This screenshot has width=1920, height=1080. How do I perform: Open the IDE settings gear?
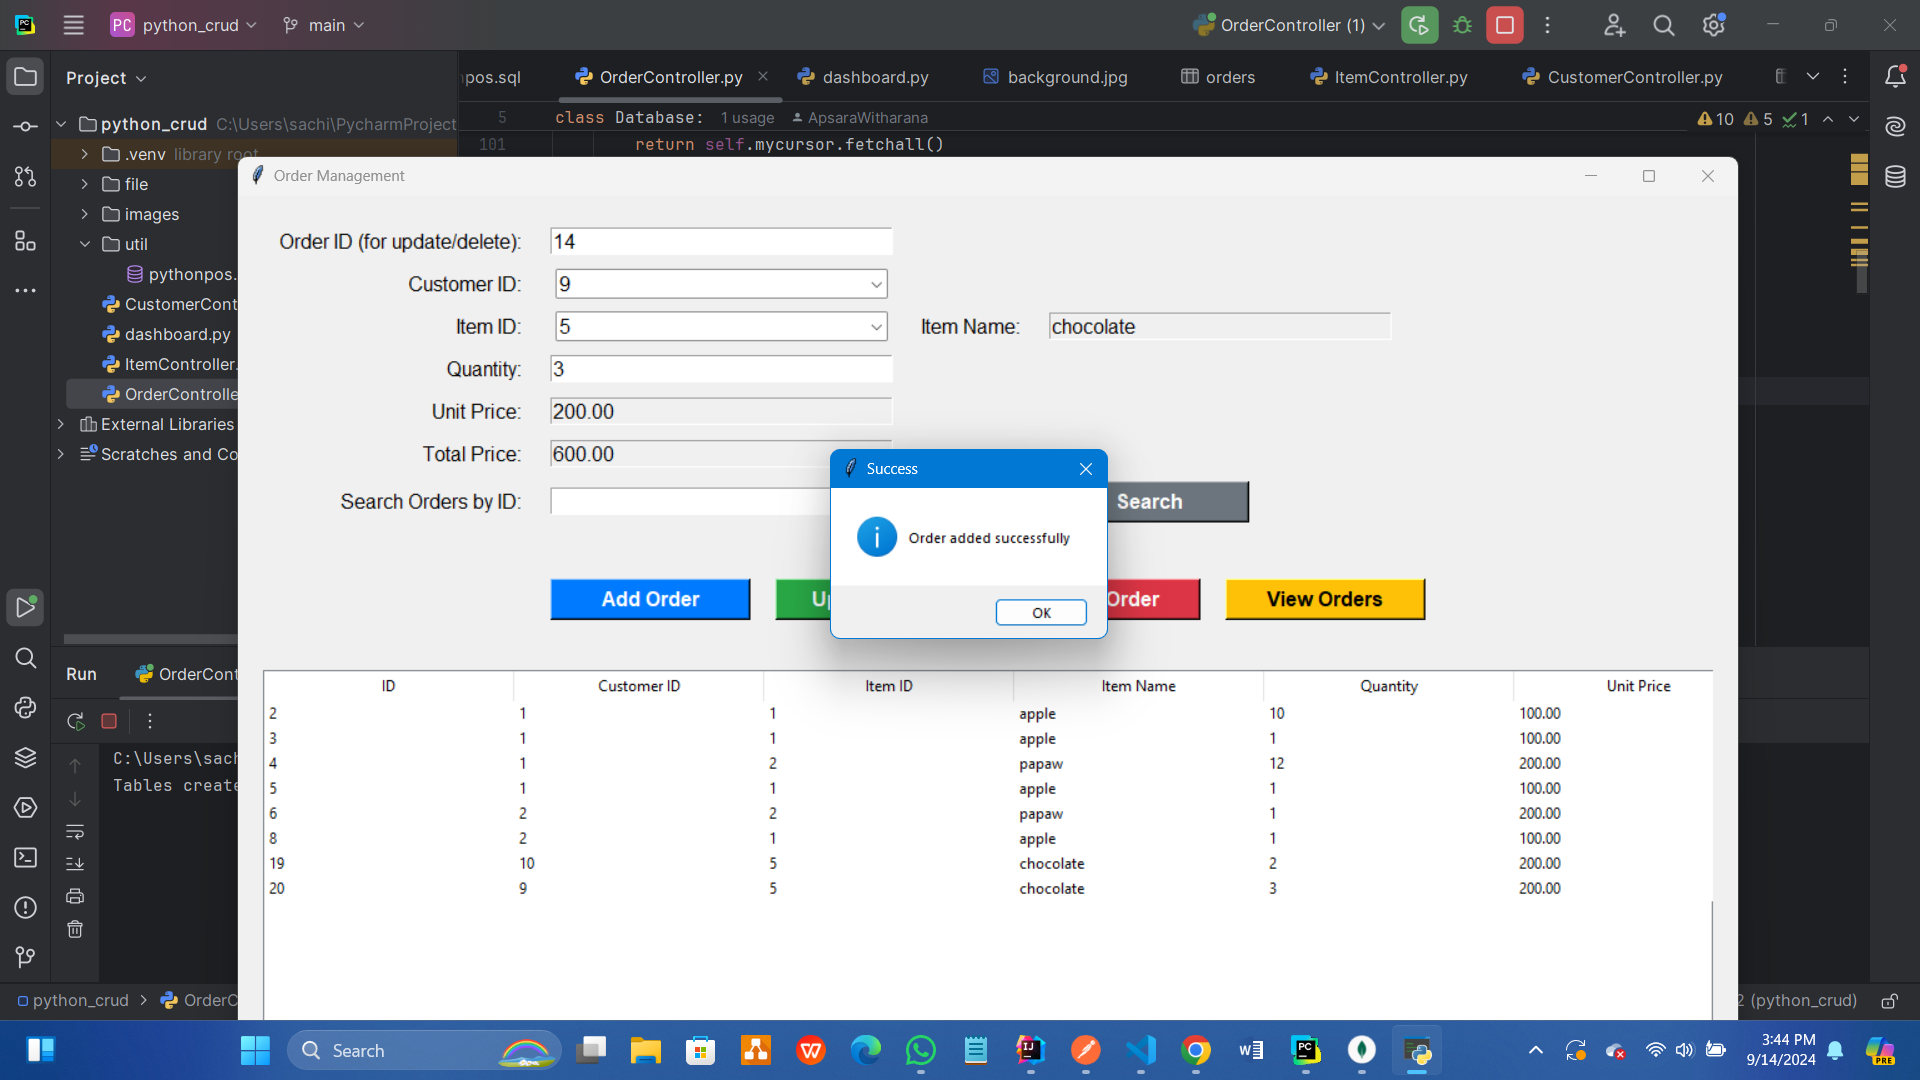coord(1713,25)
